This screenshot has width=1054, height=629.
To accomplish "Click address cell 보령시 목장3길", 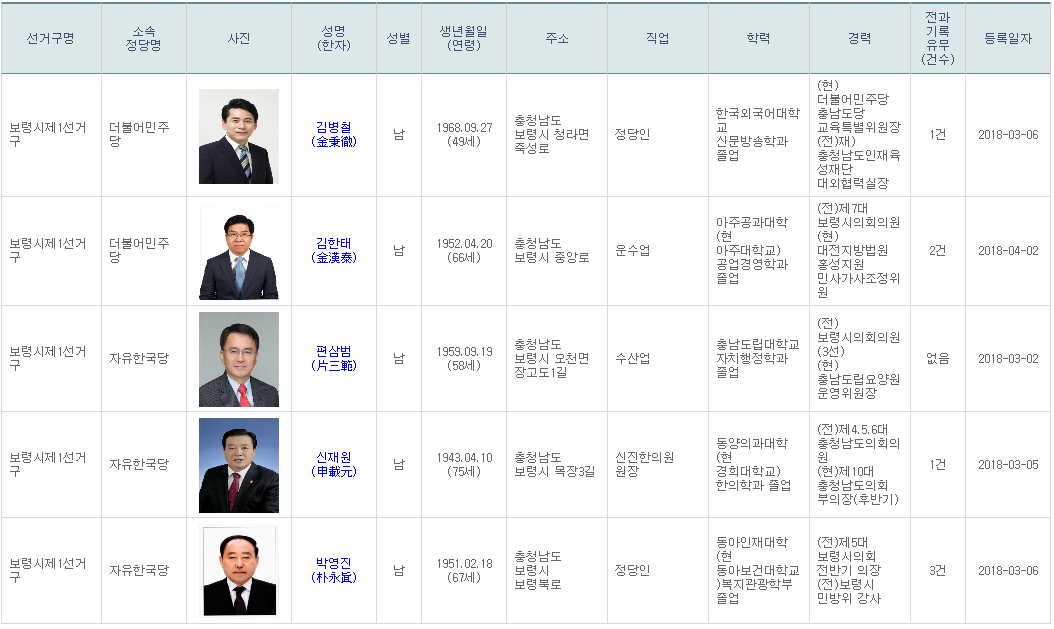I will coord(555,464).
